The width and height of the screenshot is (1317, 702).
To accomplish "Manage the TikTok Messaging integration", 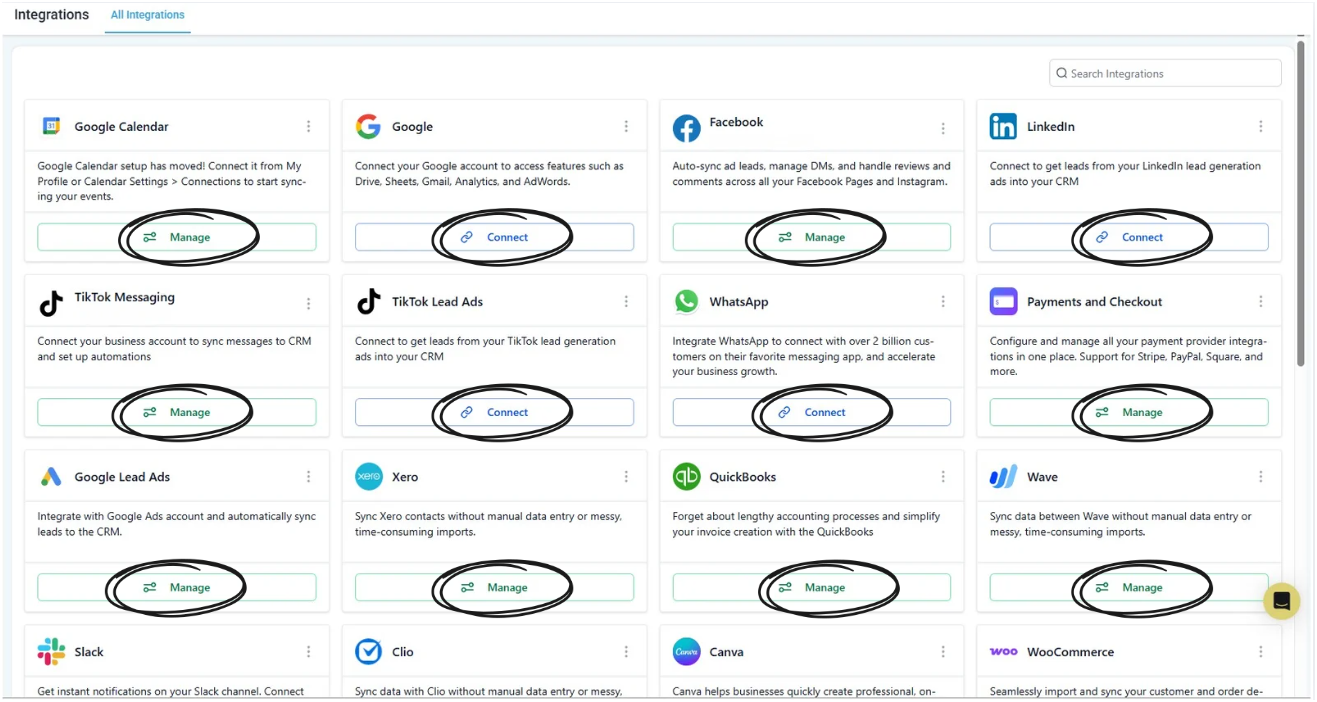I will pos(177,412).
